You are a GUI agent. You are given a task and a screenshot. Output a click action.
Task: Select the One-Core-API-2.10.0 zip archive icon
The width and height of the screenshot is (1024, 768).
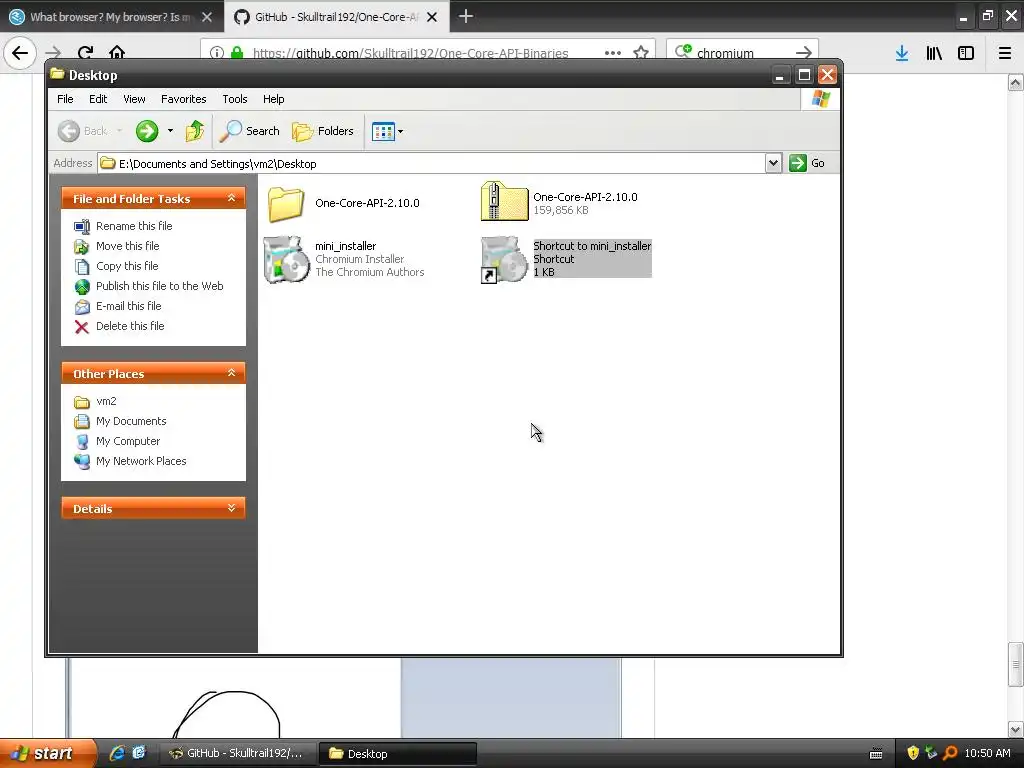tap(504, 201)
